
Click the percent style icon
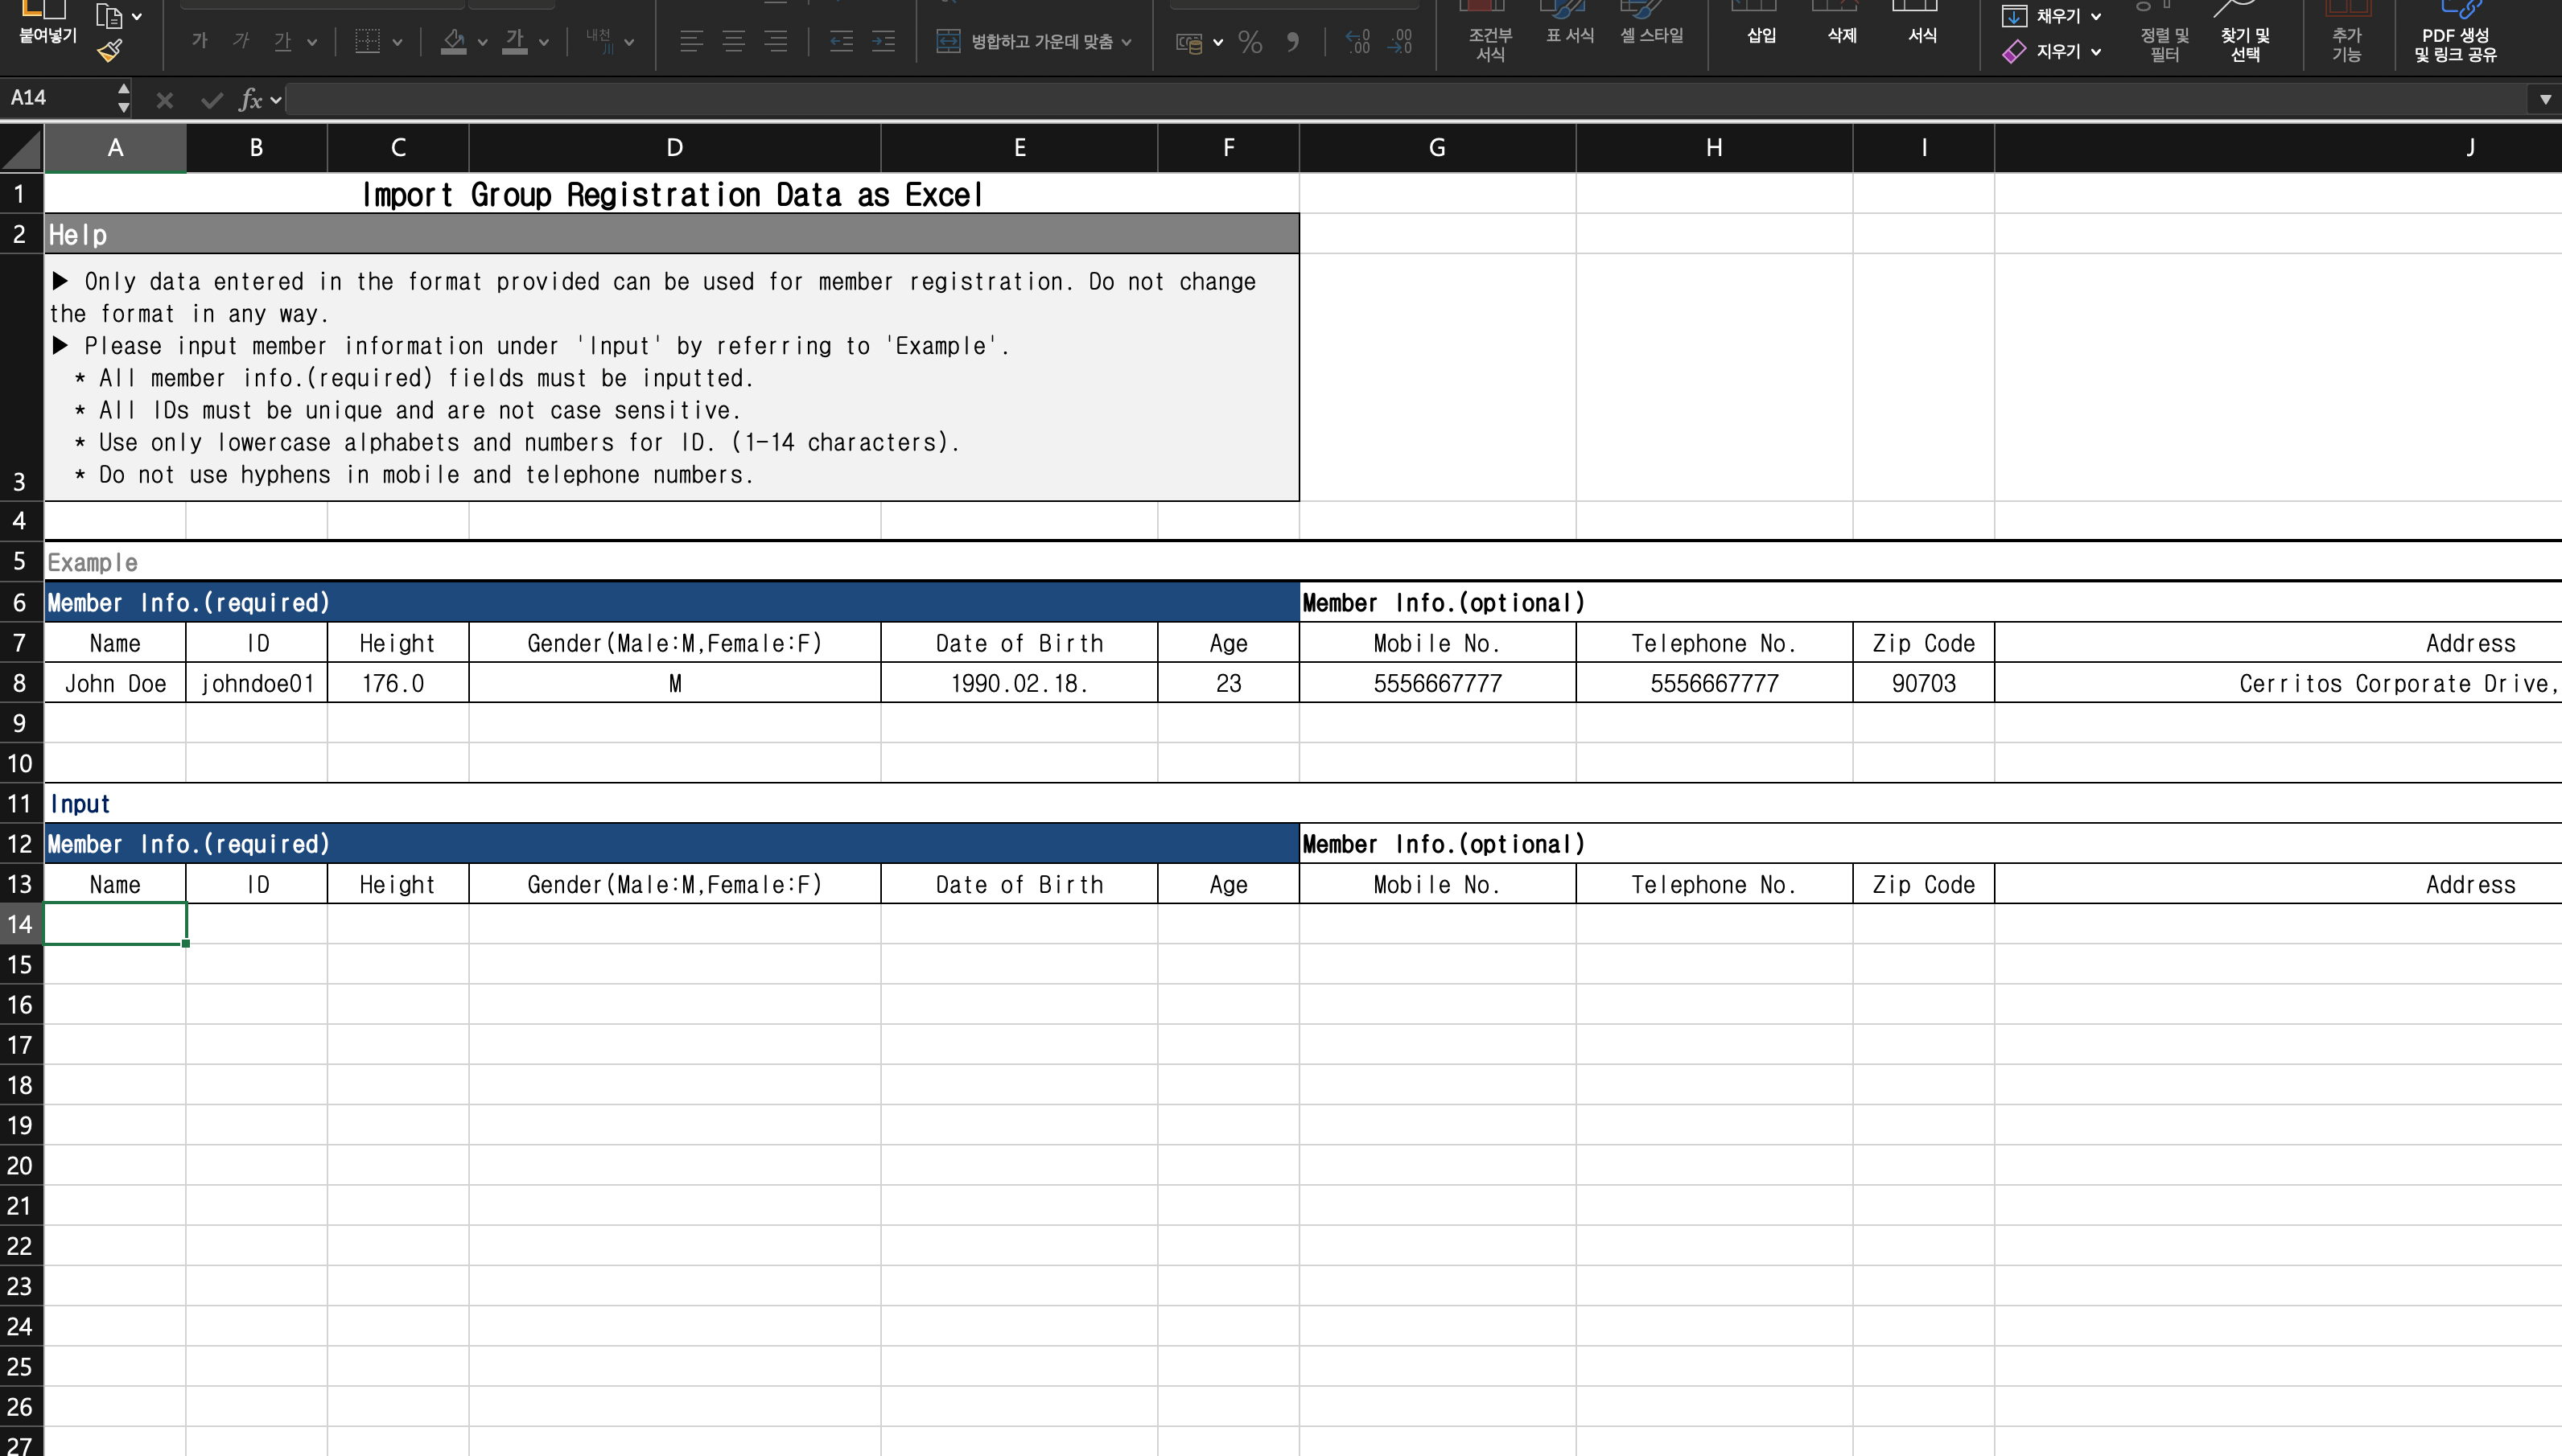(x=1250, y=41)
